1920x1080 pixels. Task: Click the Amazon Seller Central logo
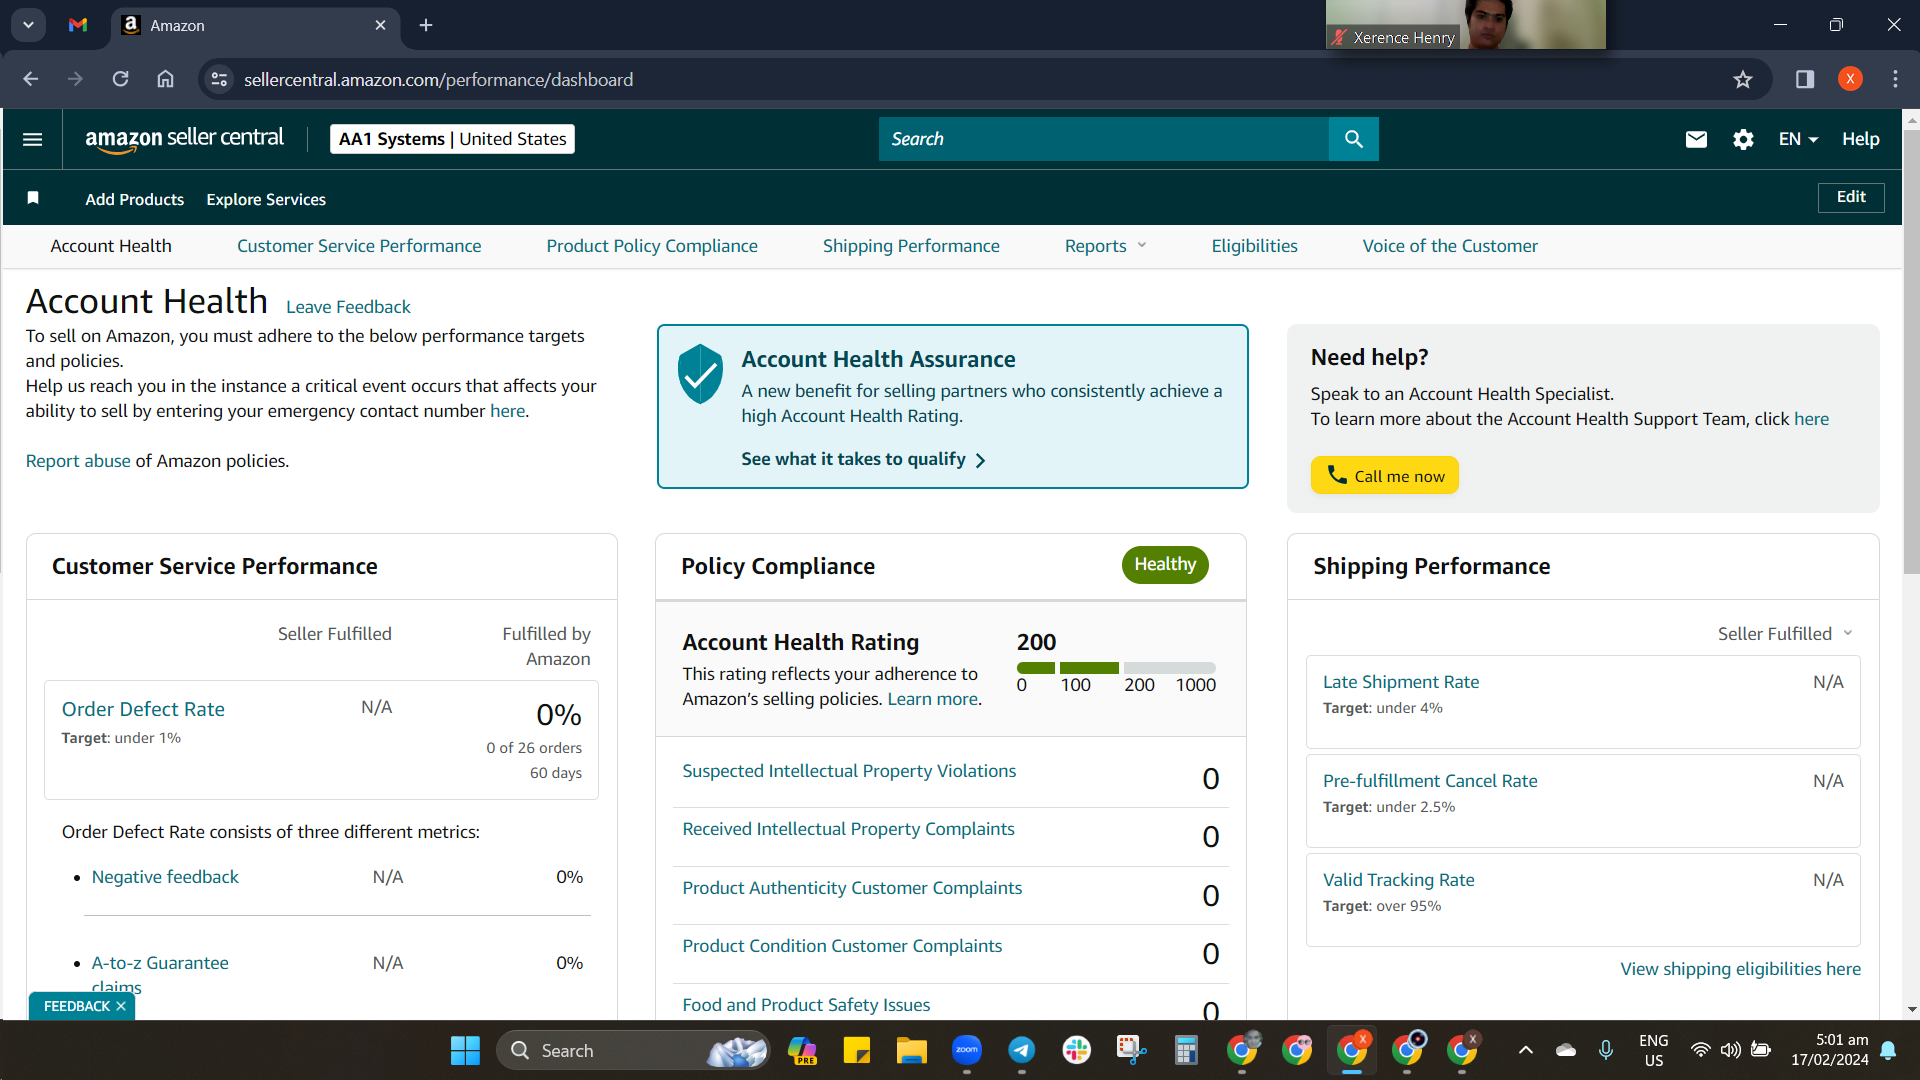pyautogui.click(x=185, y=139)
